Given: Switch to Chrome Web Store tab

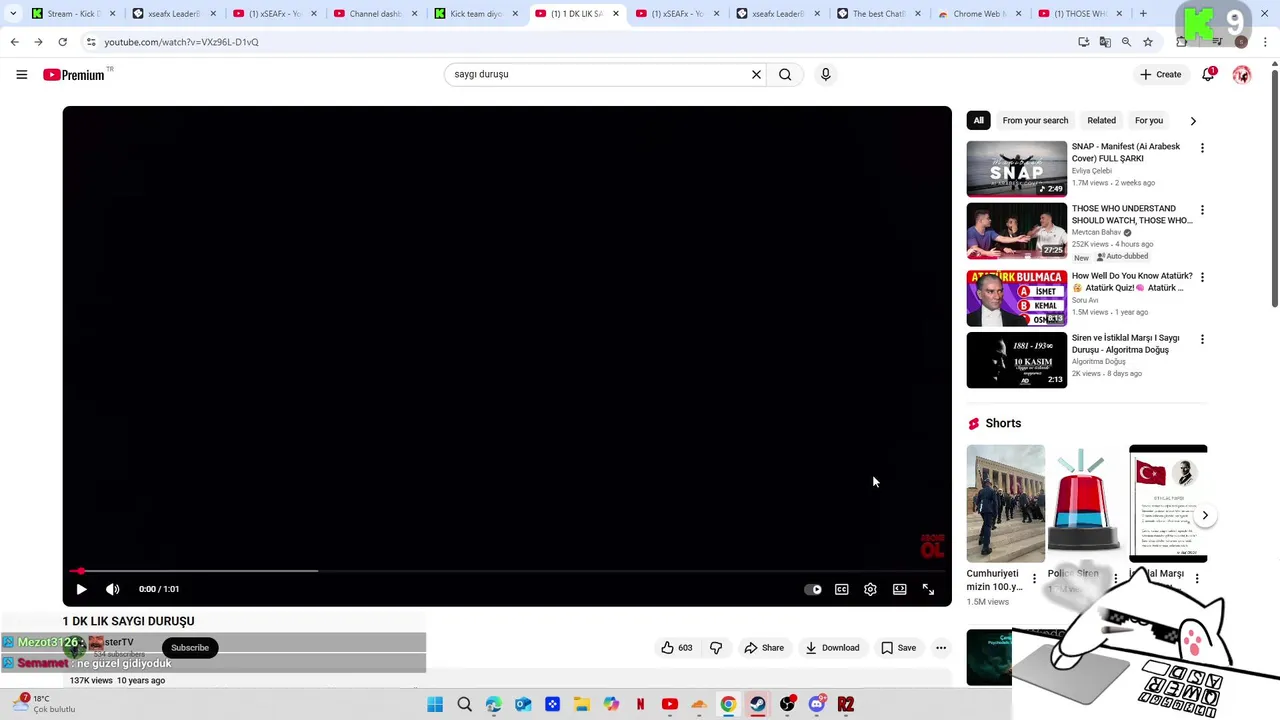Looking at the screenshot, I should (980, 14).
